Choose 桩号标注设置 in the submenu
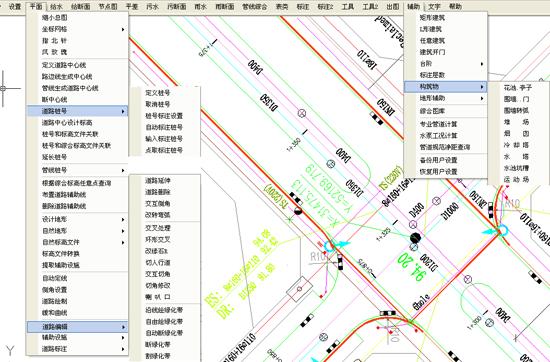 coord(164,116)
